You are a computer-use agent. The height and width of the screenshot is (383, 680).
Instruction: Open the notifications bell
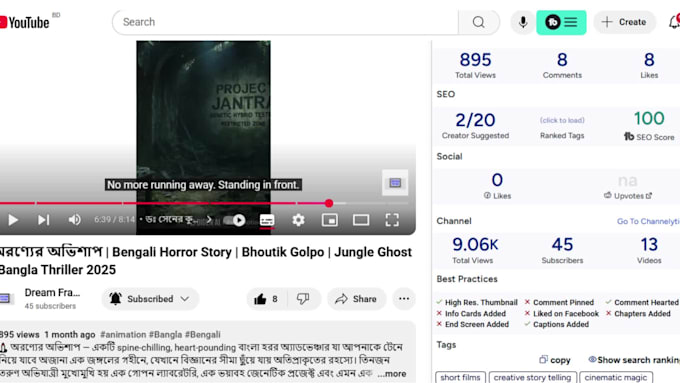click(674, 22)
